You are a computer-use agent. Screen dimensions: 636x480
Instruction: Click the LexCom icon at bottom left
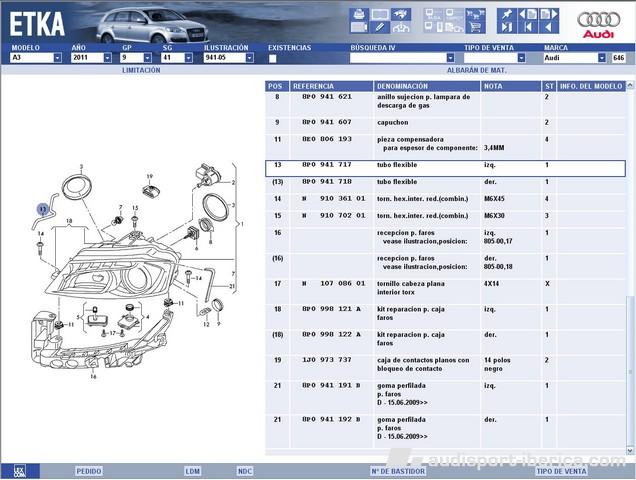(20, 471)
